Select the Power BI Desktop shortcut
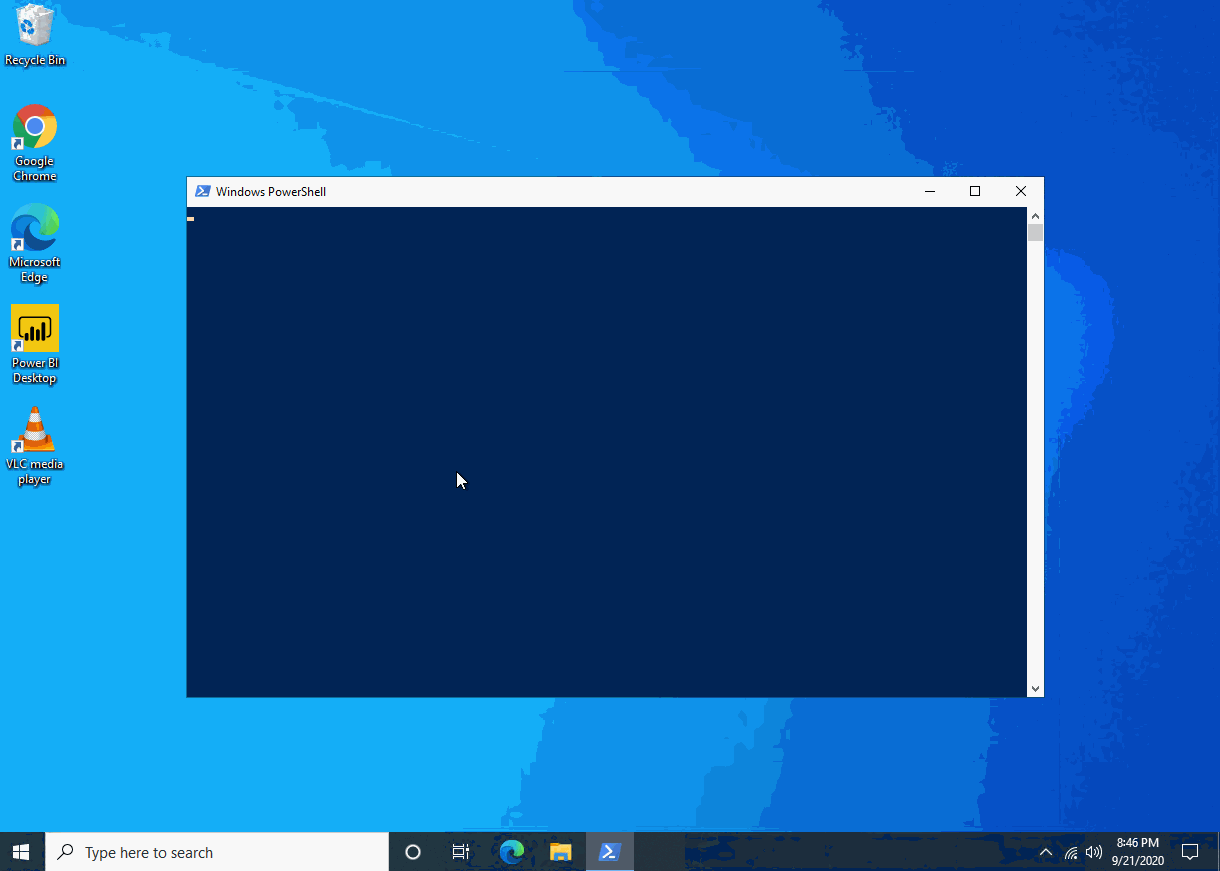Image resolution: width=1220 pixels, height=871 pixels. [x=35, y=345]
